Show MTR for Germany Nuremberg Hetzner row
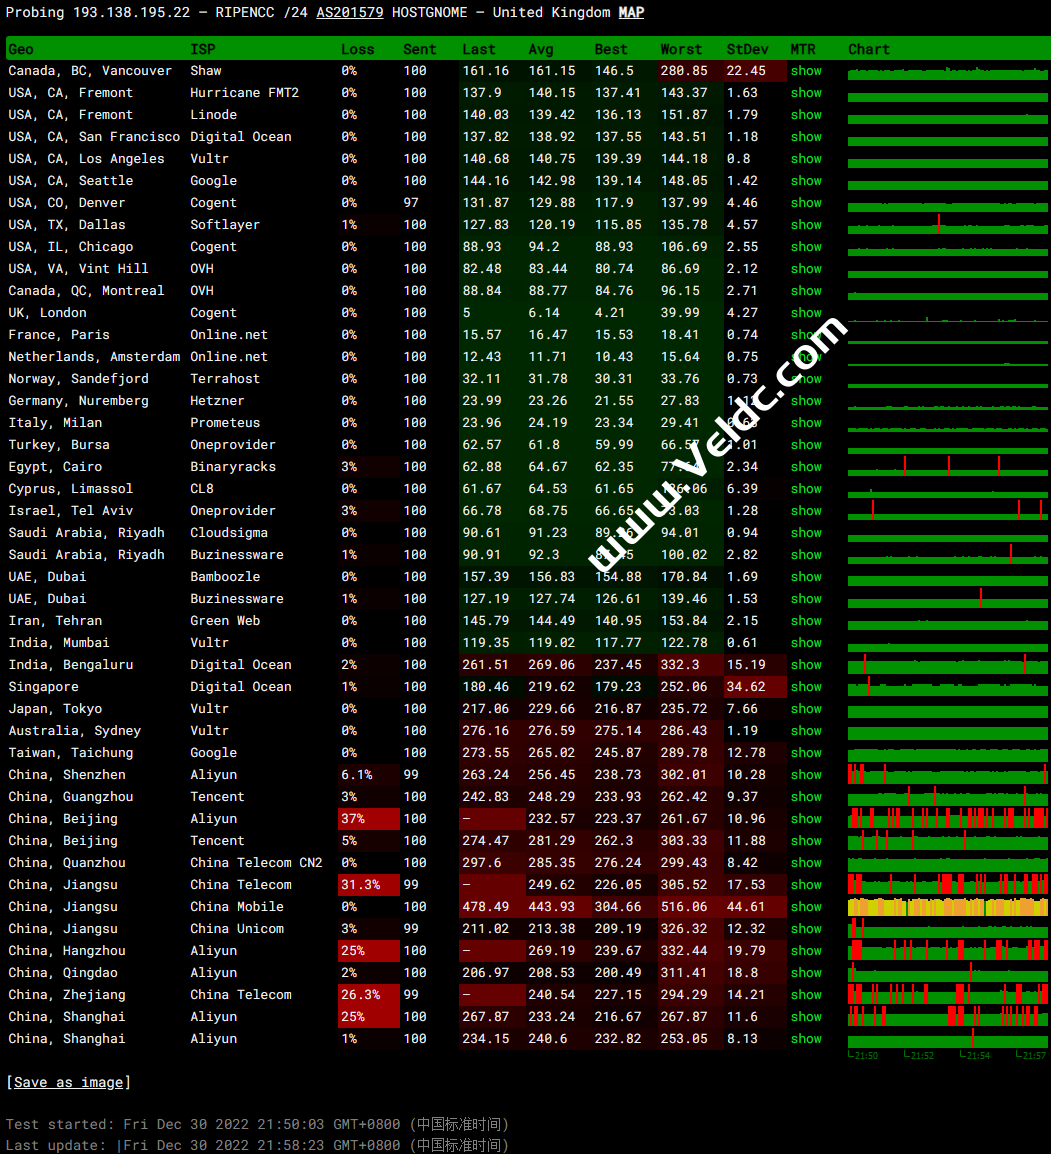 (806, 401)
